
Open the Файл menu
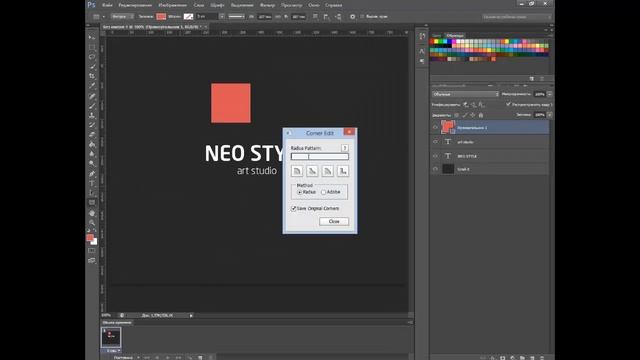click(107, 5)
